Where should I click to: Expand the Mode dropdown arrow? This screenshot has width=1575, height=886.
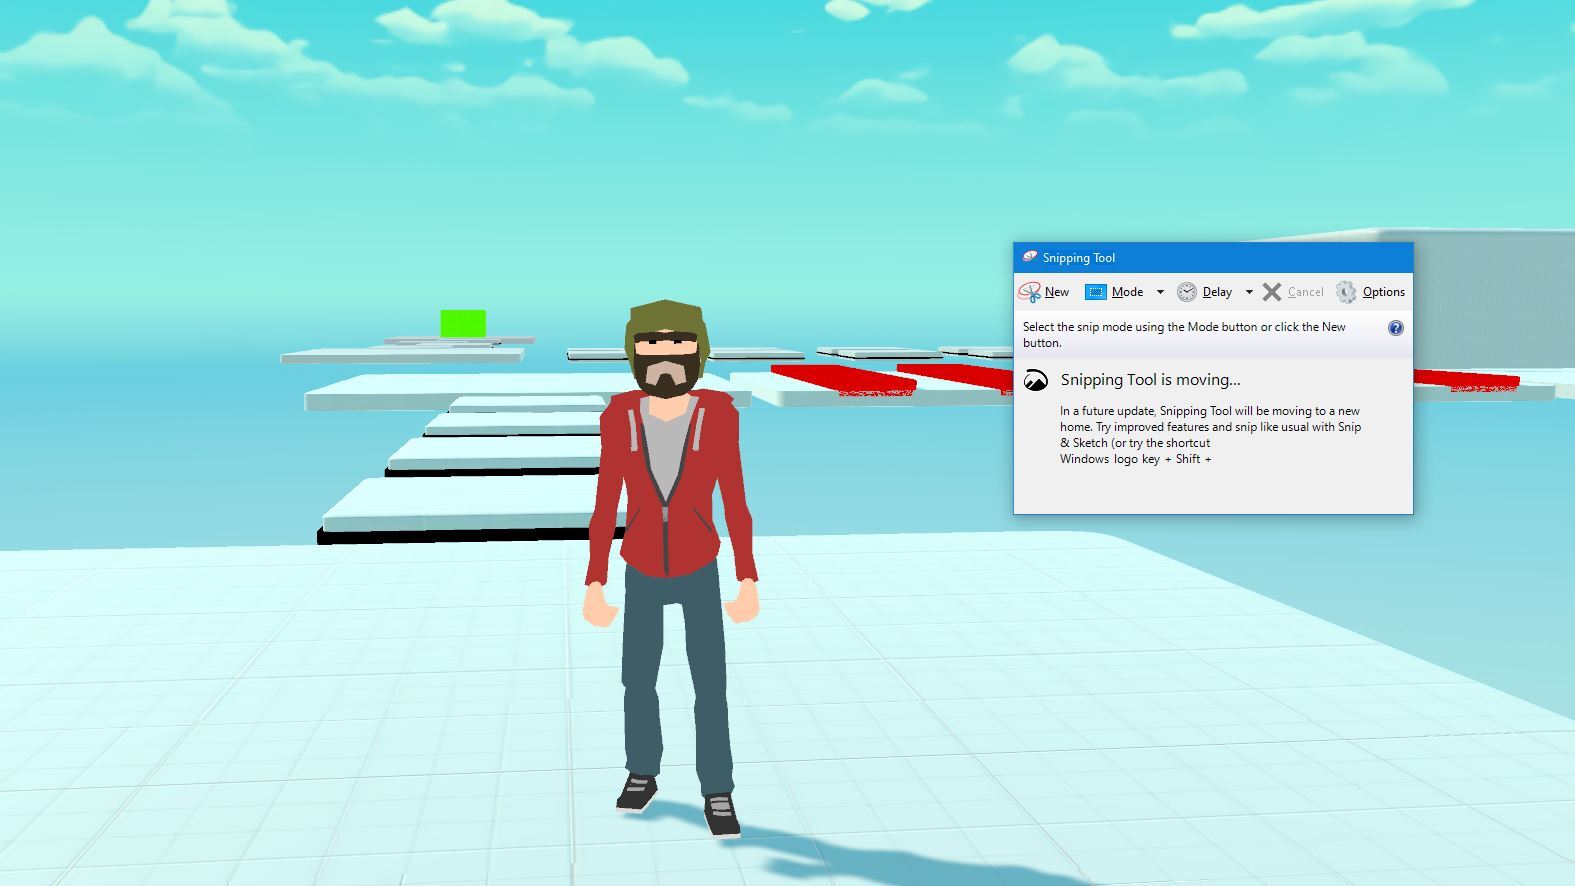[x=1160, y=292]
